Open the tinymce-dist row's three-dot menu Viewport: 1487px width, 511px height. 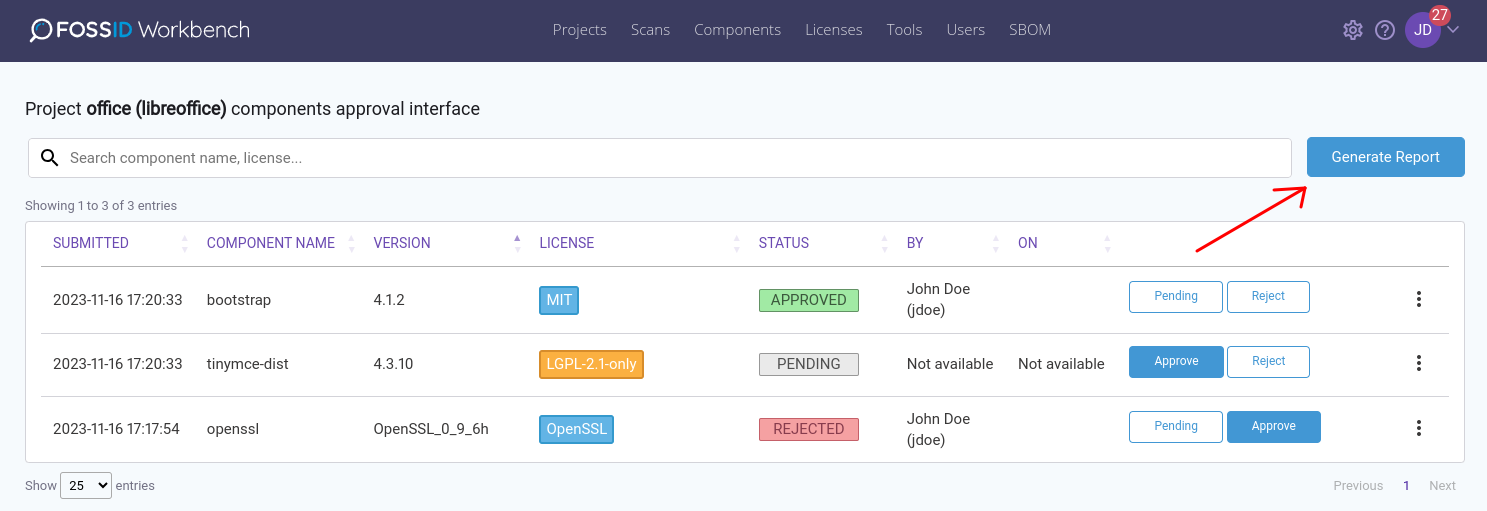1419,363
